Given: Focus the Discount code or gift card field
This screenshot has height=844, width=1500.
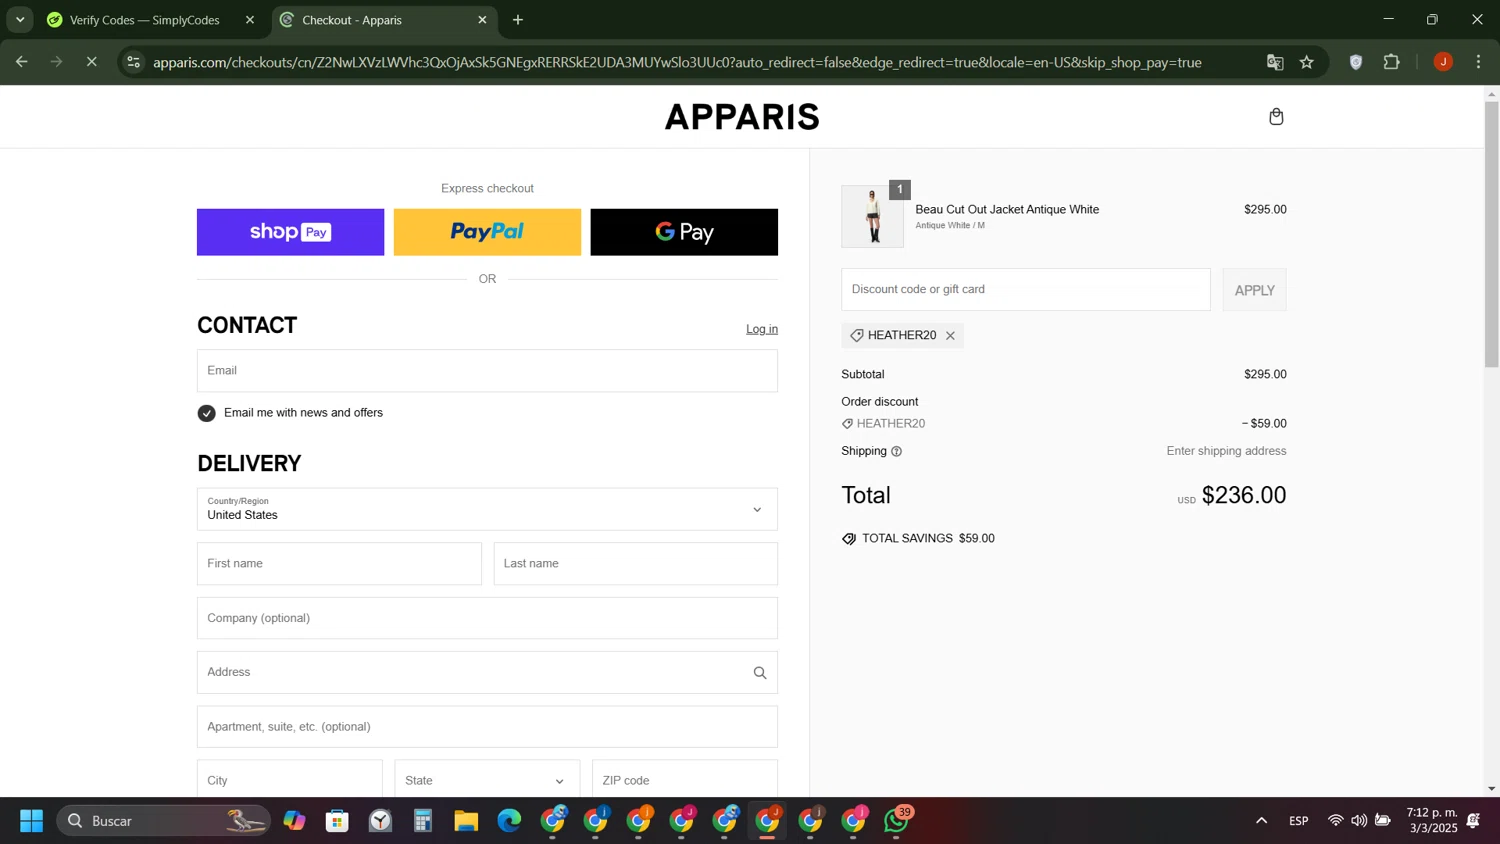Looking at the screenshot, I should pyautogui.click(x=1025, y=290).
